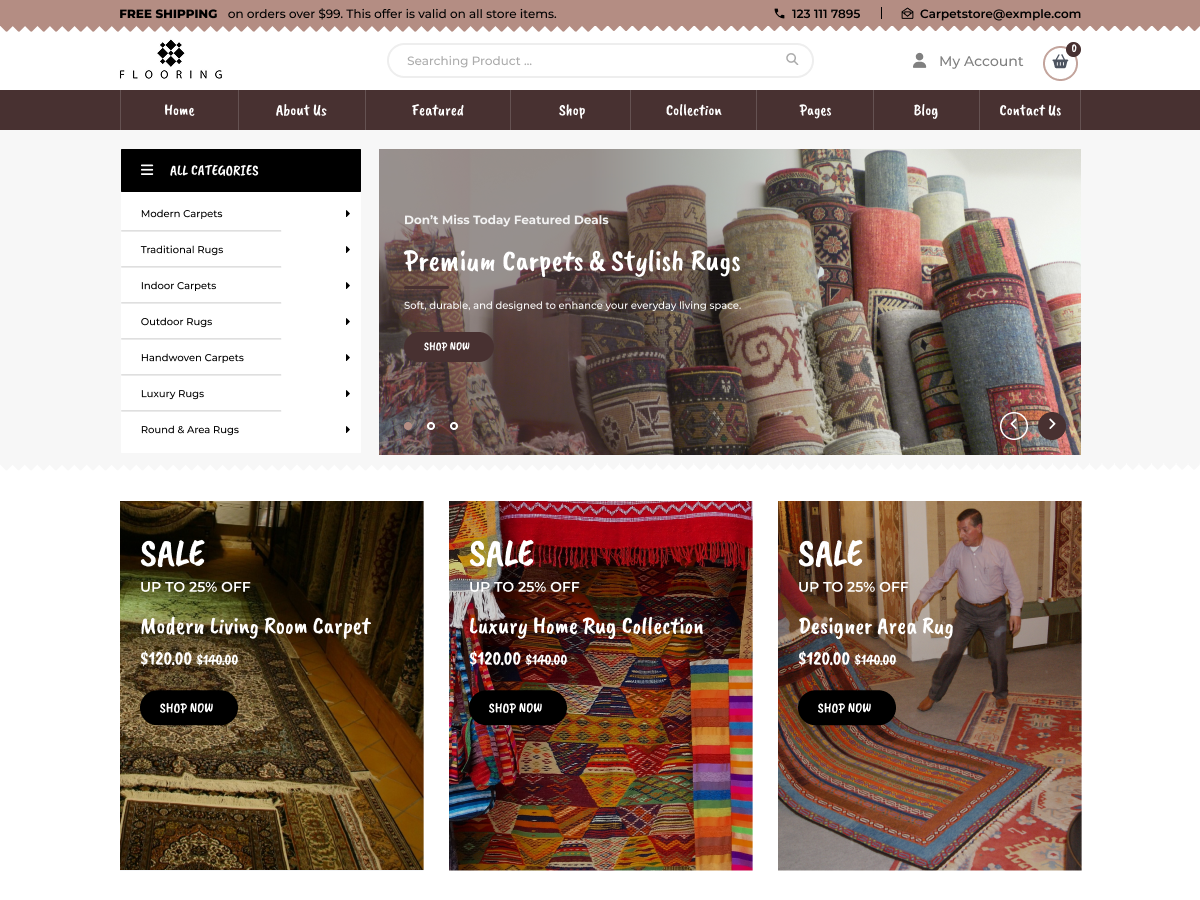Click SHOP NOW on the banner
The image size is (1200, 900).
pos(448,346)
